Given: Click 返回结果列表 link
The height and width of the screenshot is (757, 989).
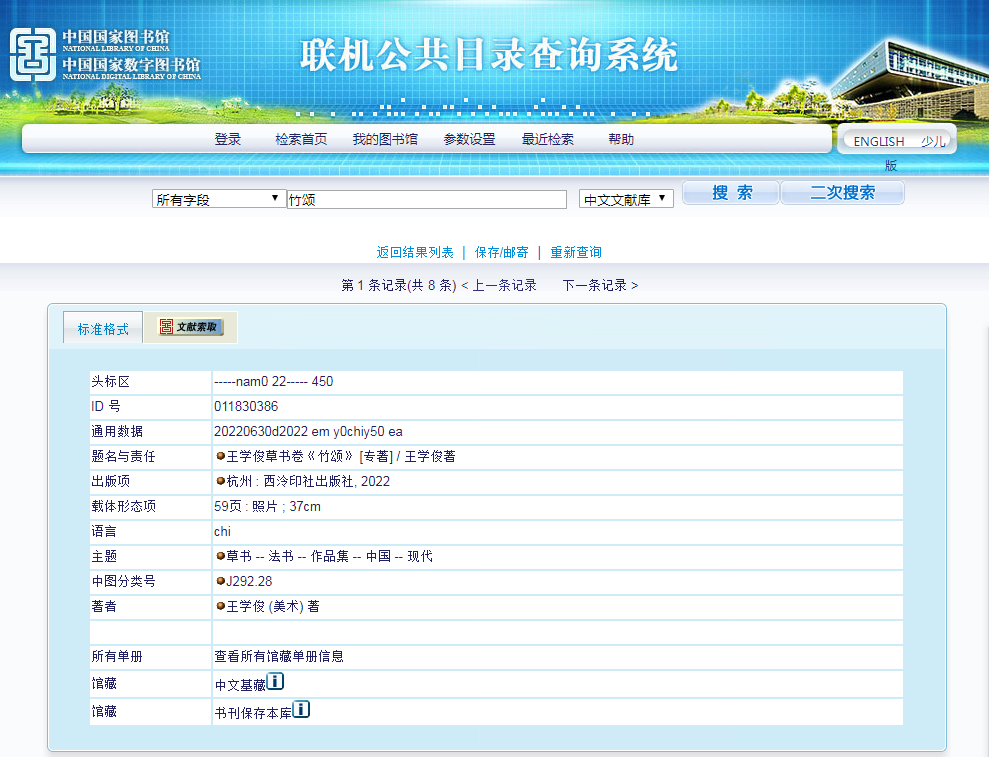Looking at the screenshot, I should 415,252.
